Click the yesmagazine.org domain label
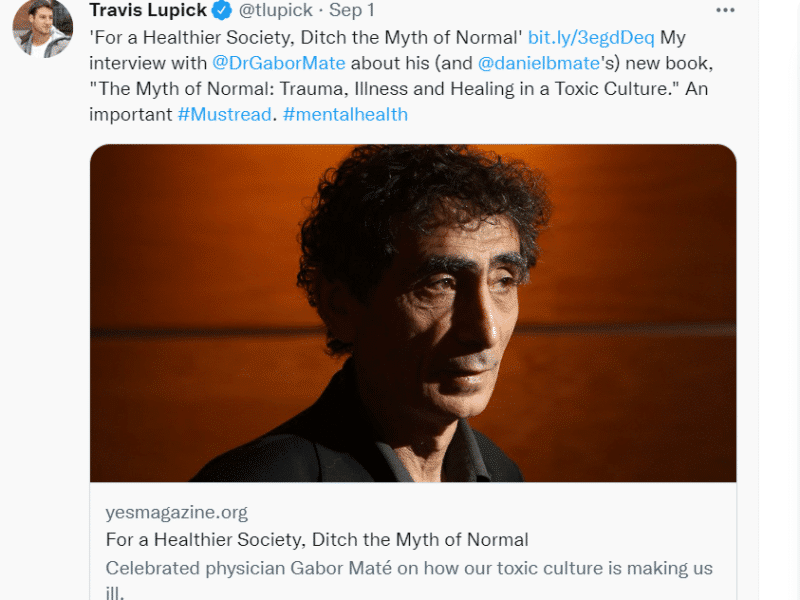 [177, 512]
